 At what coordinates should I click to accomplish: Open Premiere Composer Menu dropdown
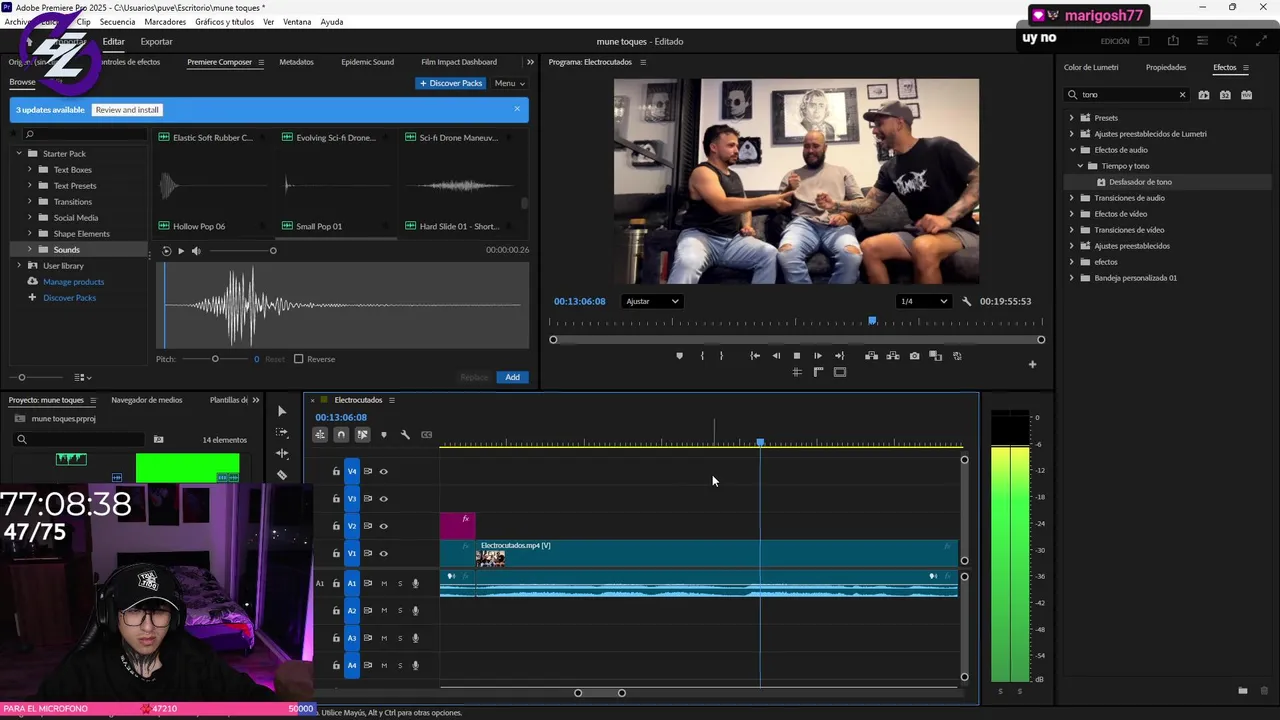point(509,83)
